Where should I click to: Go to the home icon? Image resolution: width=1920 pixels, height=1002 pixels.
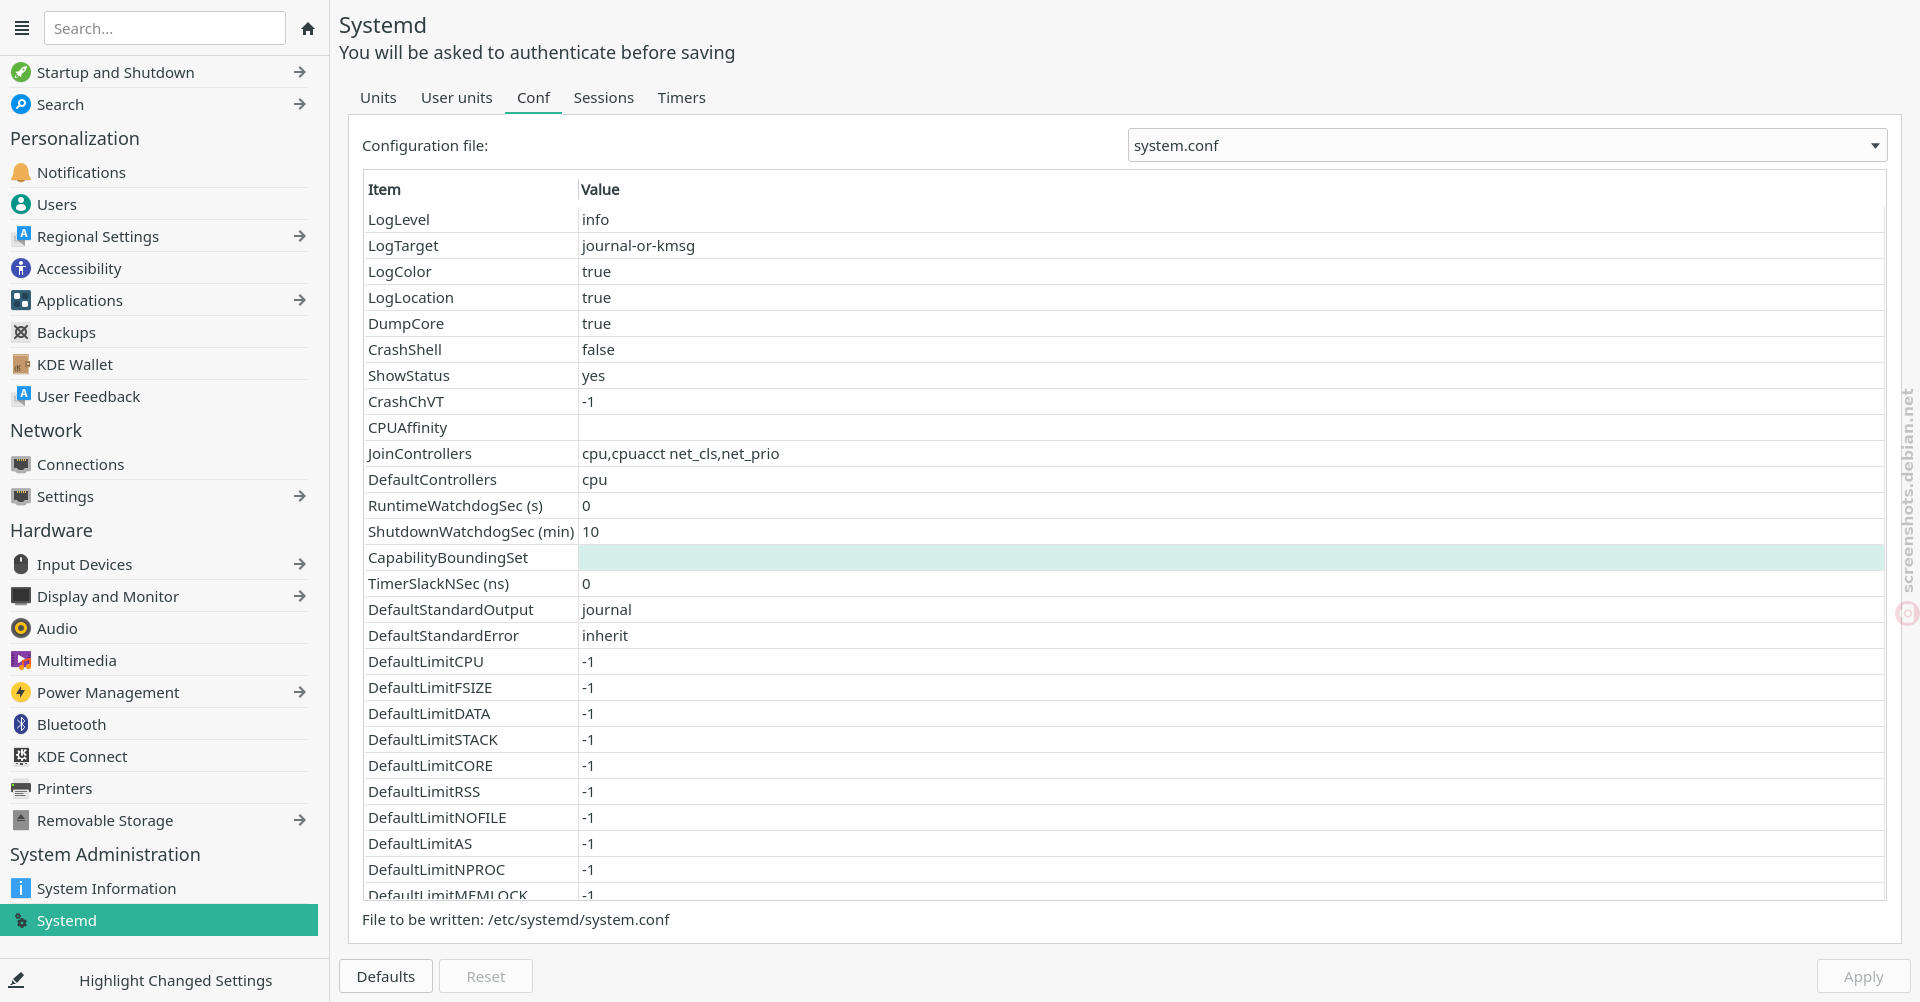point(308,28)
